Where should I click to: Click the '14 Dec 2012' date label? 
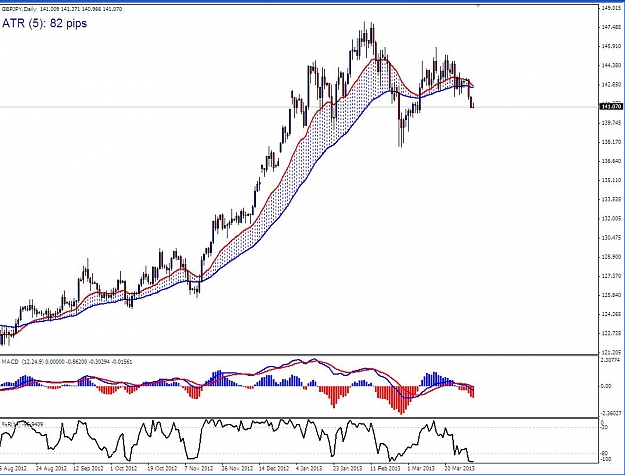[274, 468]
